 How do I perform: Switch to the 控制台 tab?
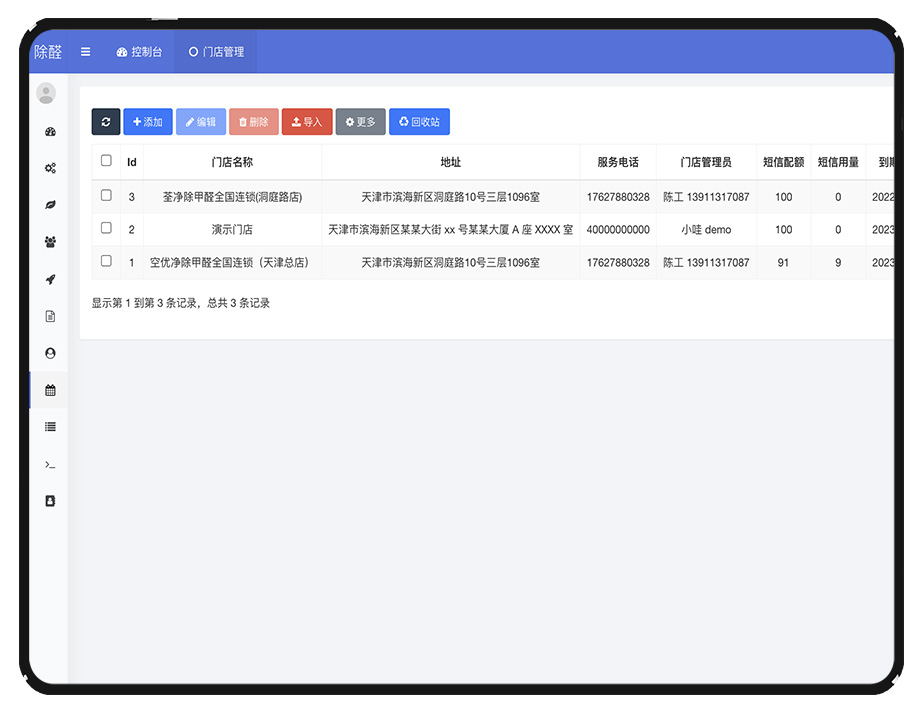point(139,52)
